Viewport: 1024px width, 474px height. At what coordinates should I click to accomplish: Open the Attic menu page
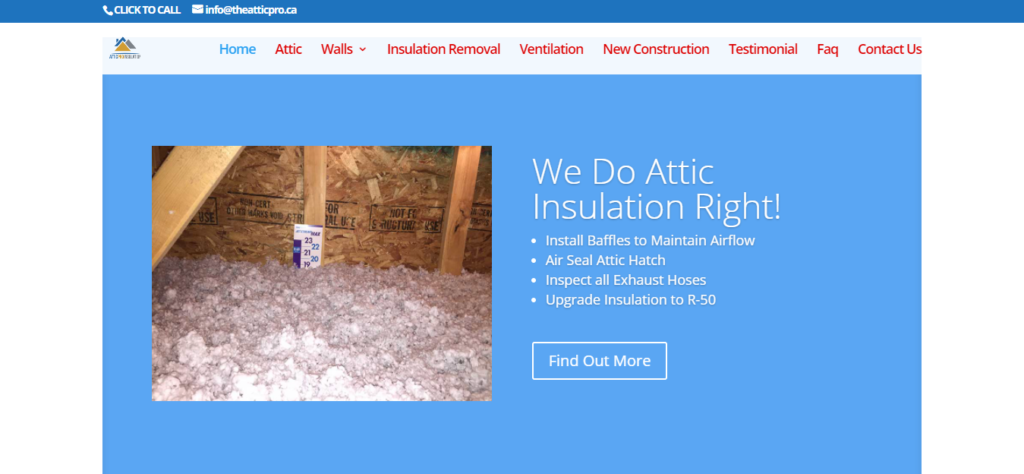point(288,50)
